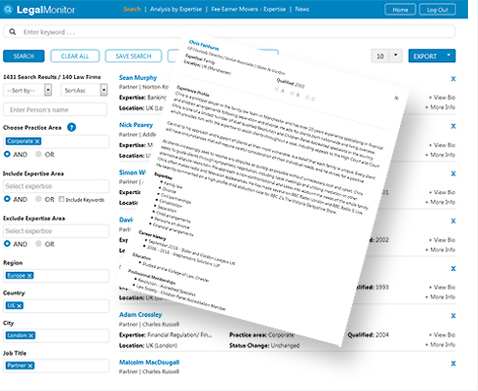
Task: Select AND for Exclude Expertise Area
Action: (7, 244)
